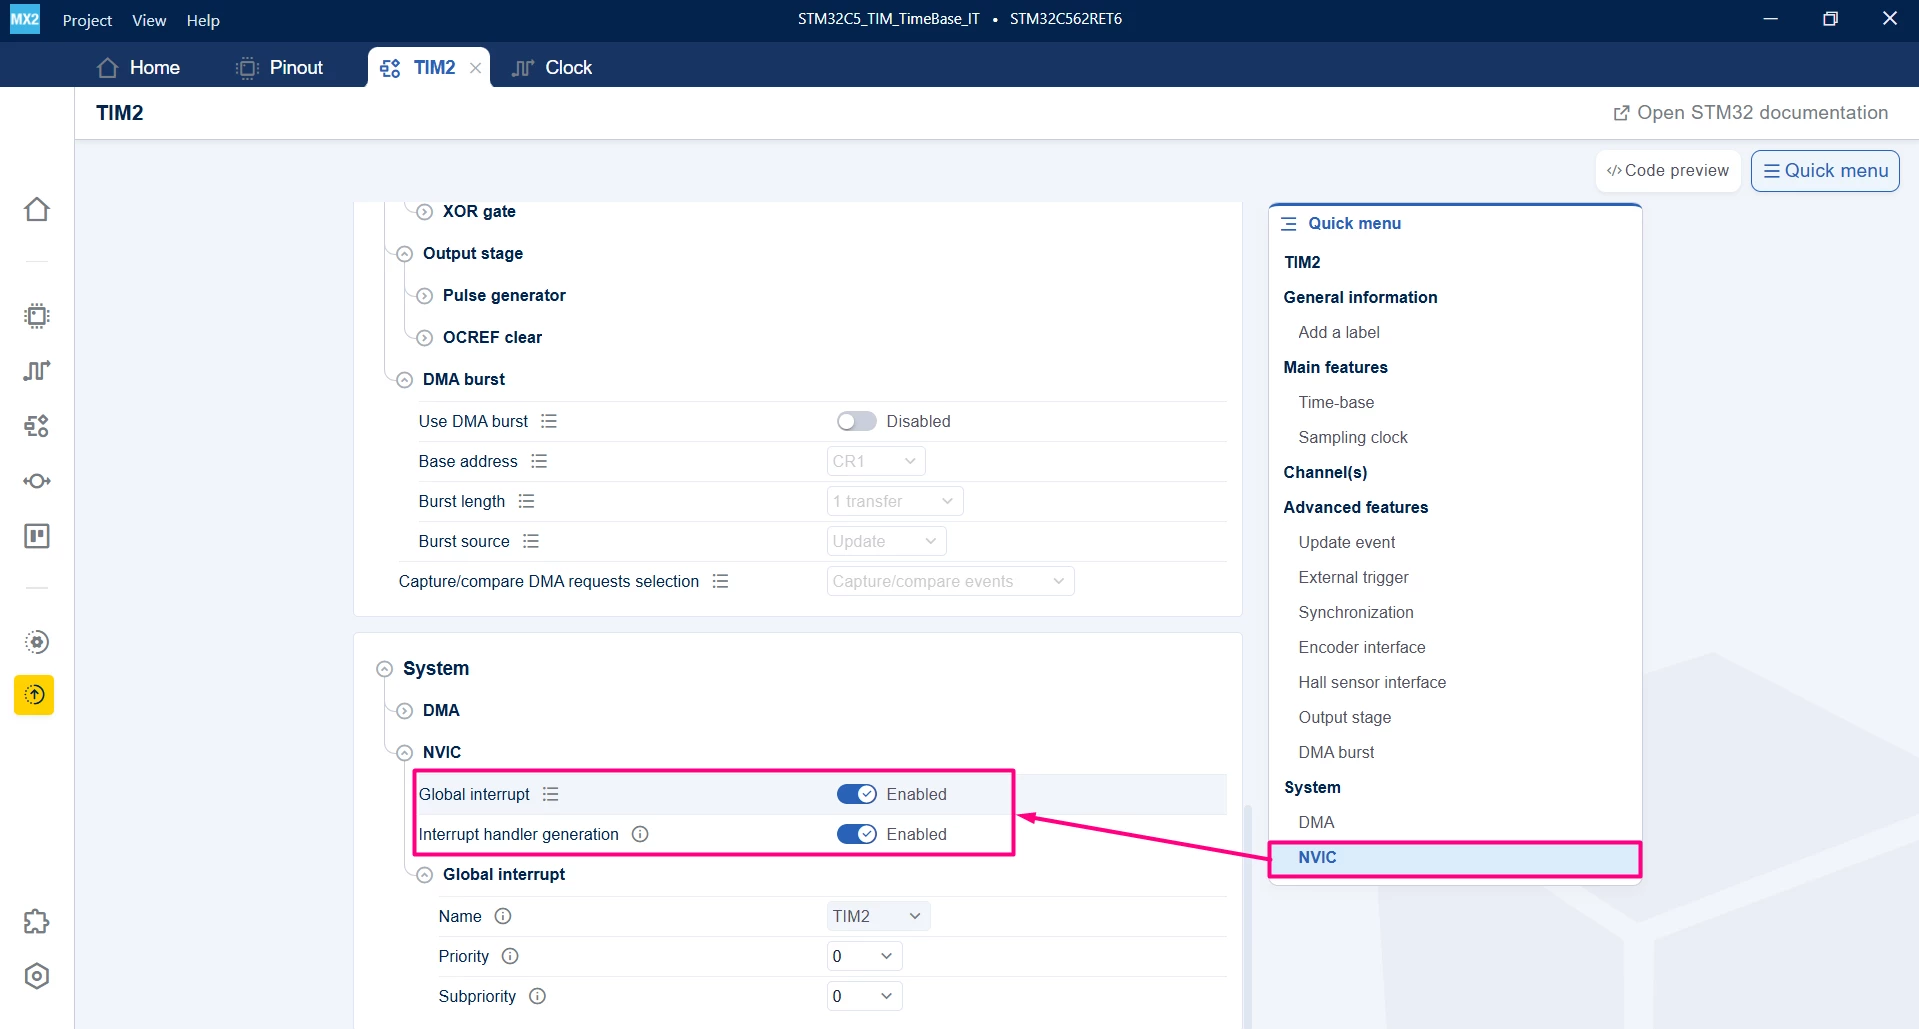Viewport: 1919px width, 1029px height.
Task: Expand the OCREF clear item
Action: coord(425,338)
